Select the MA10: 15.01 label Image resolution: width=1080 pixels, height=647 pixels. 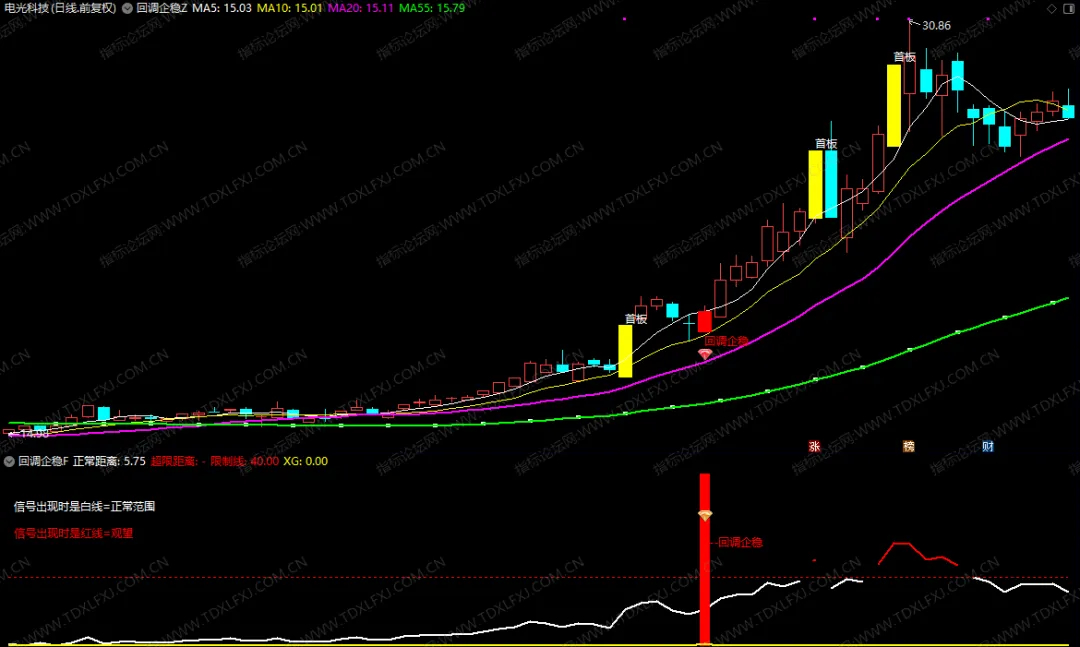point(289,8)
